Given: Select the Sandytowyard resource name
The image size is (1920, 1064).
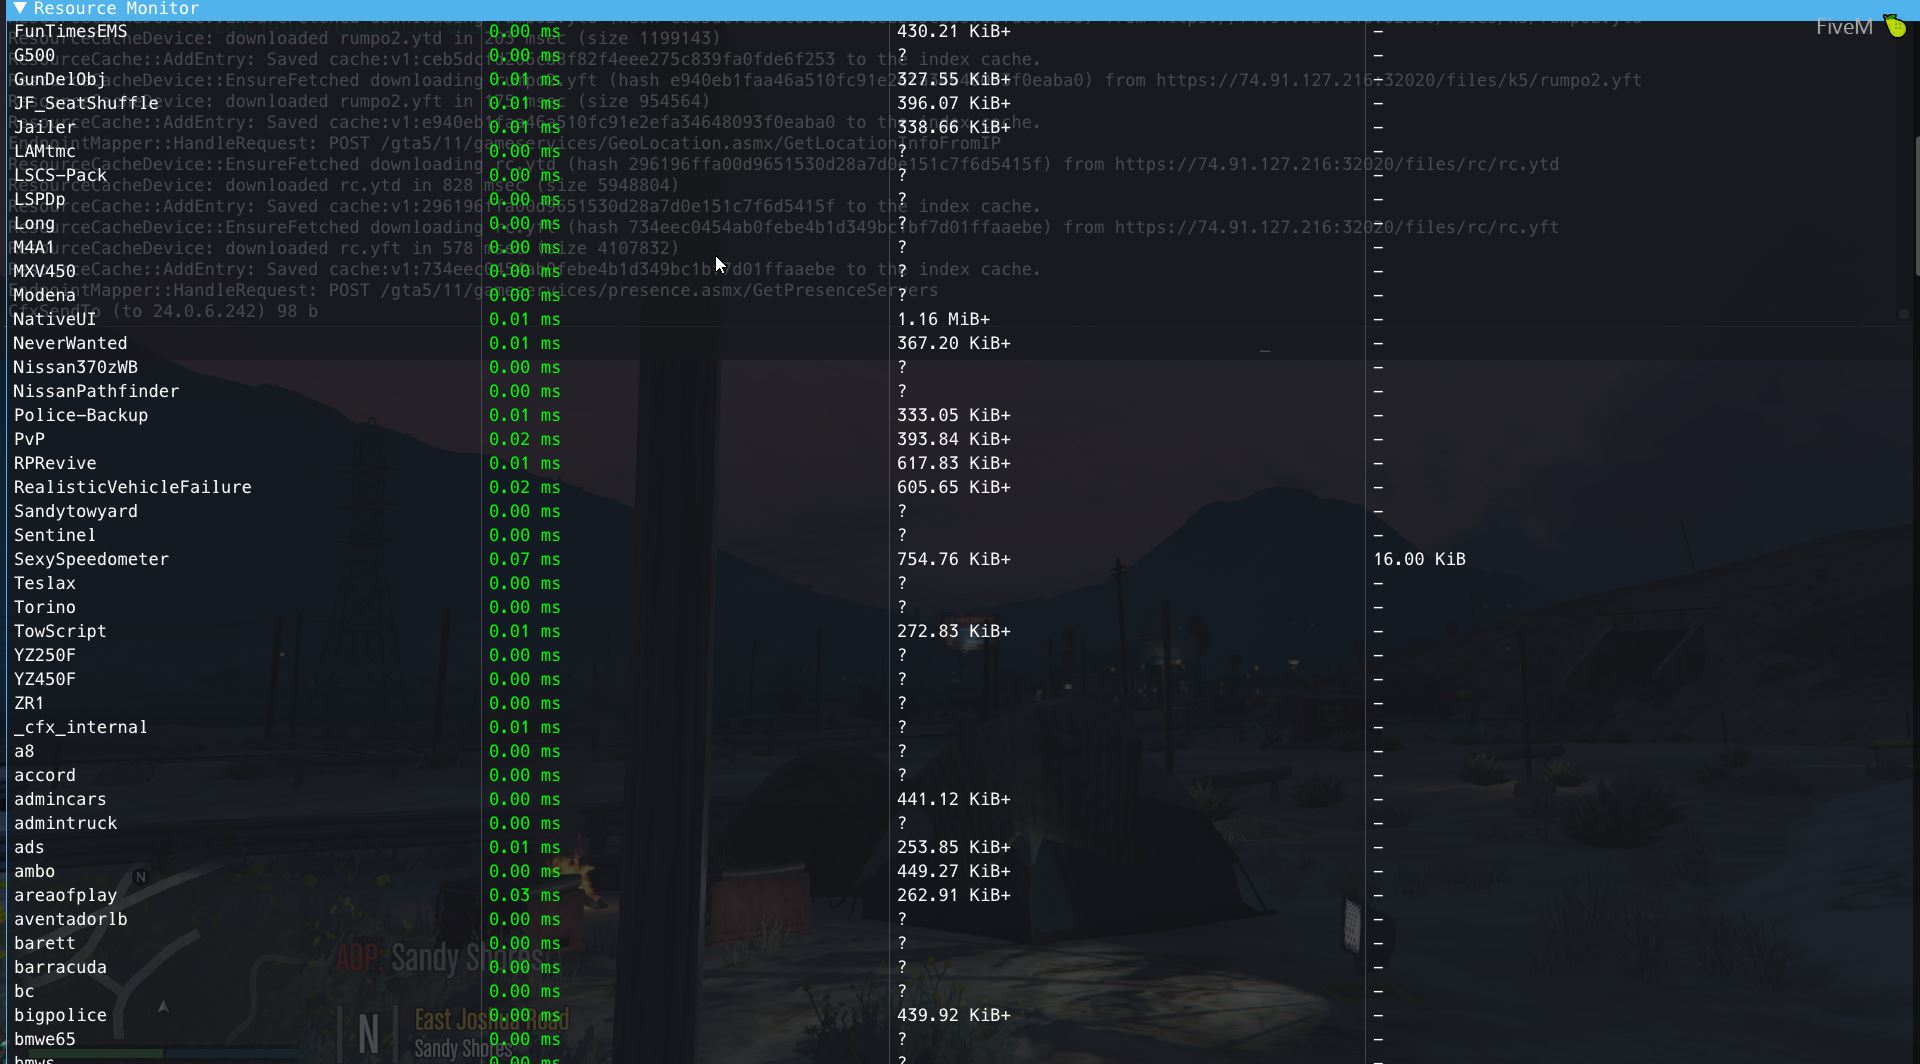Looking at the screenshot, I should [x=76, y=511].
